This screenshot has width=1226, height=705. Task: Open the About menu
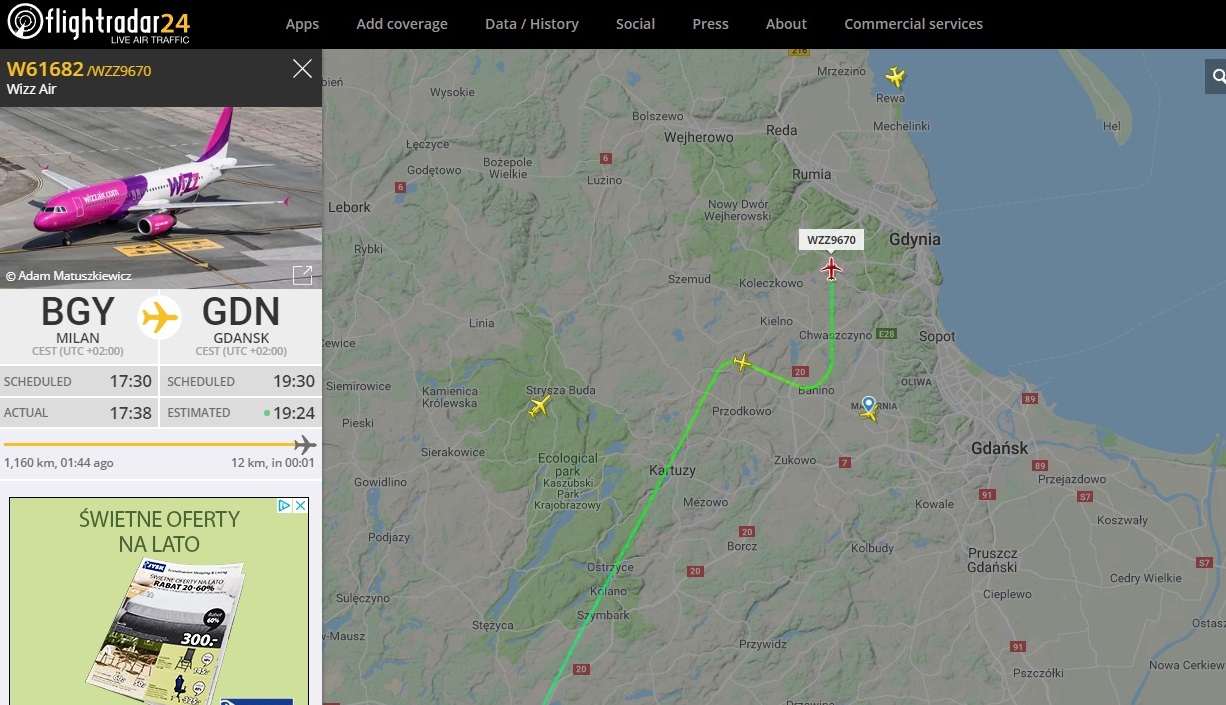pos(786,24)
